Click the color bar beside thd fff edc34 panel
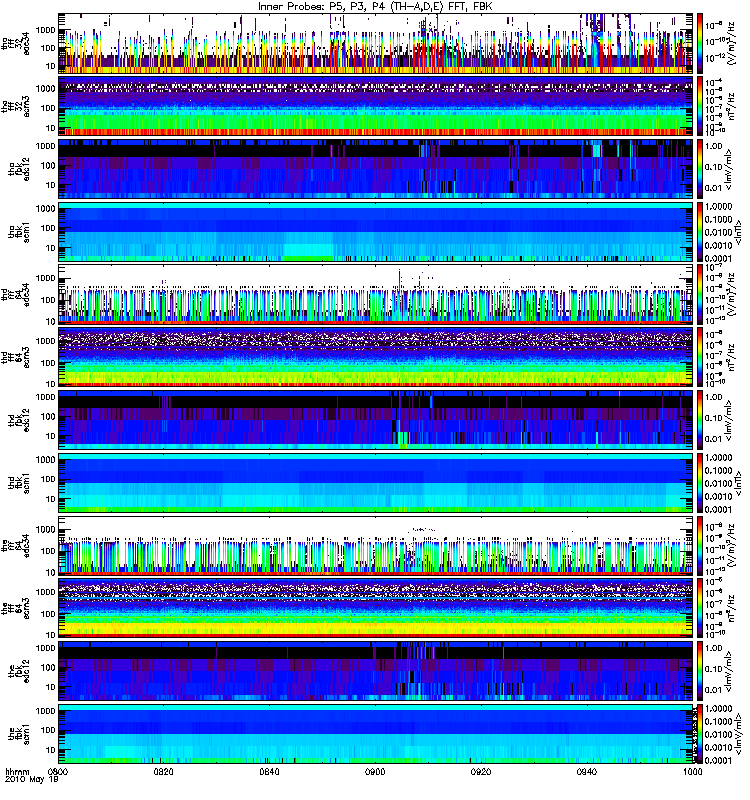Screen dimensions: 750x800 pos(701,295)
